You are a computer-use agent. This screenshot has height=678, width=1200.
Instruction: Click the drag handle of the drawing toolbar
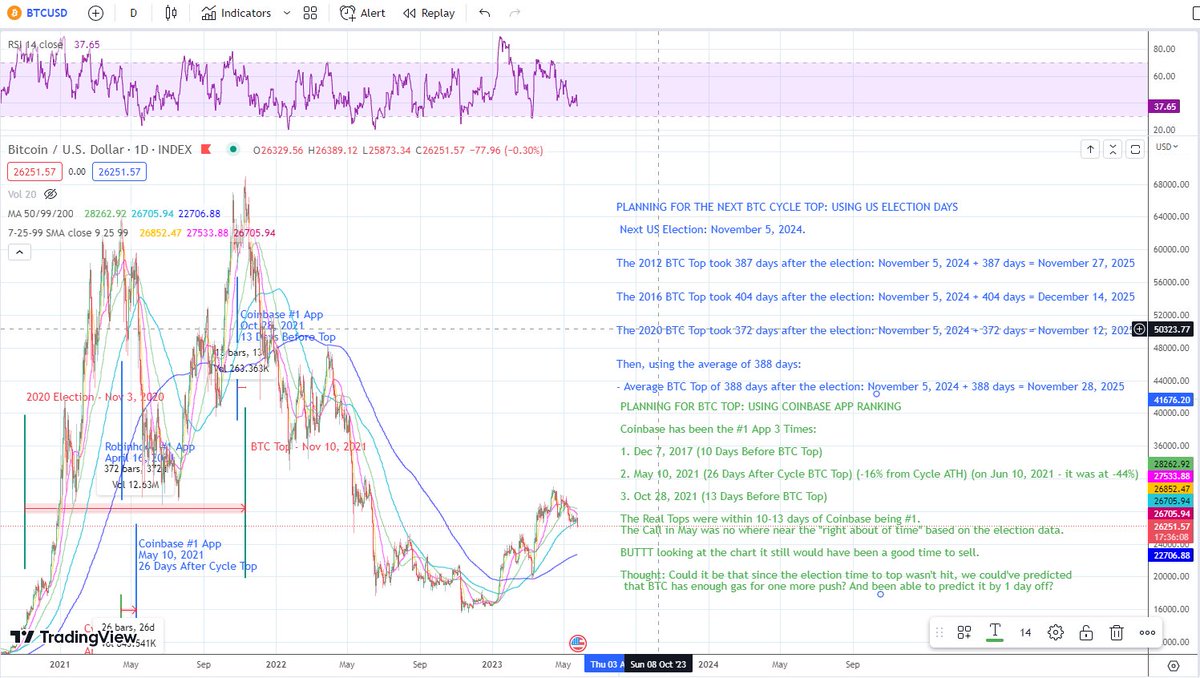(x=938, y=632)
